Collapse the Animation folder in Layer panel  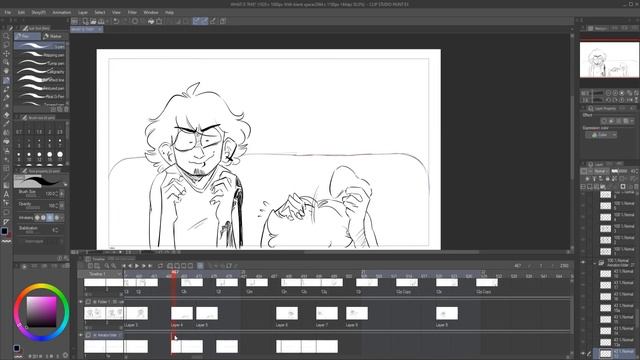click(595, 263)
